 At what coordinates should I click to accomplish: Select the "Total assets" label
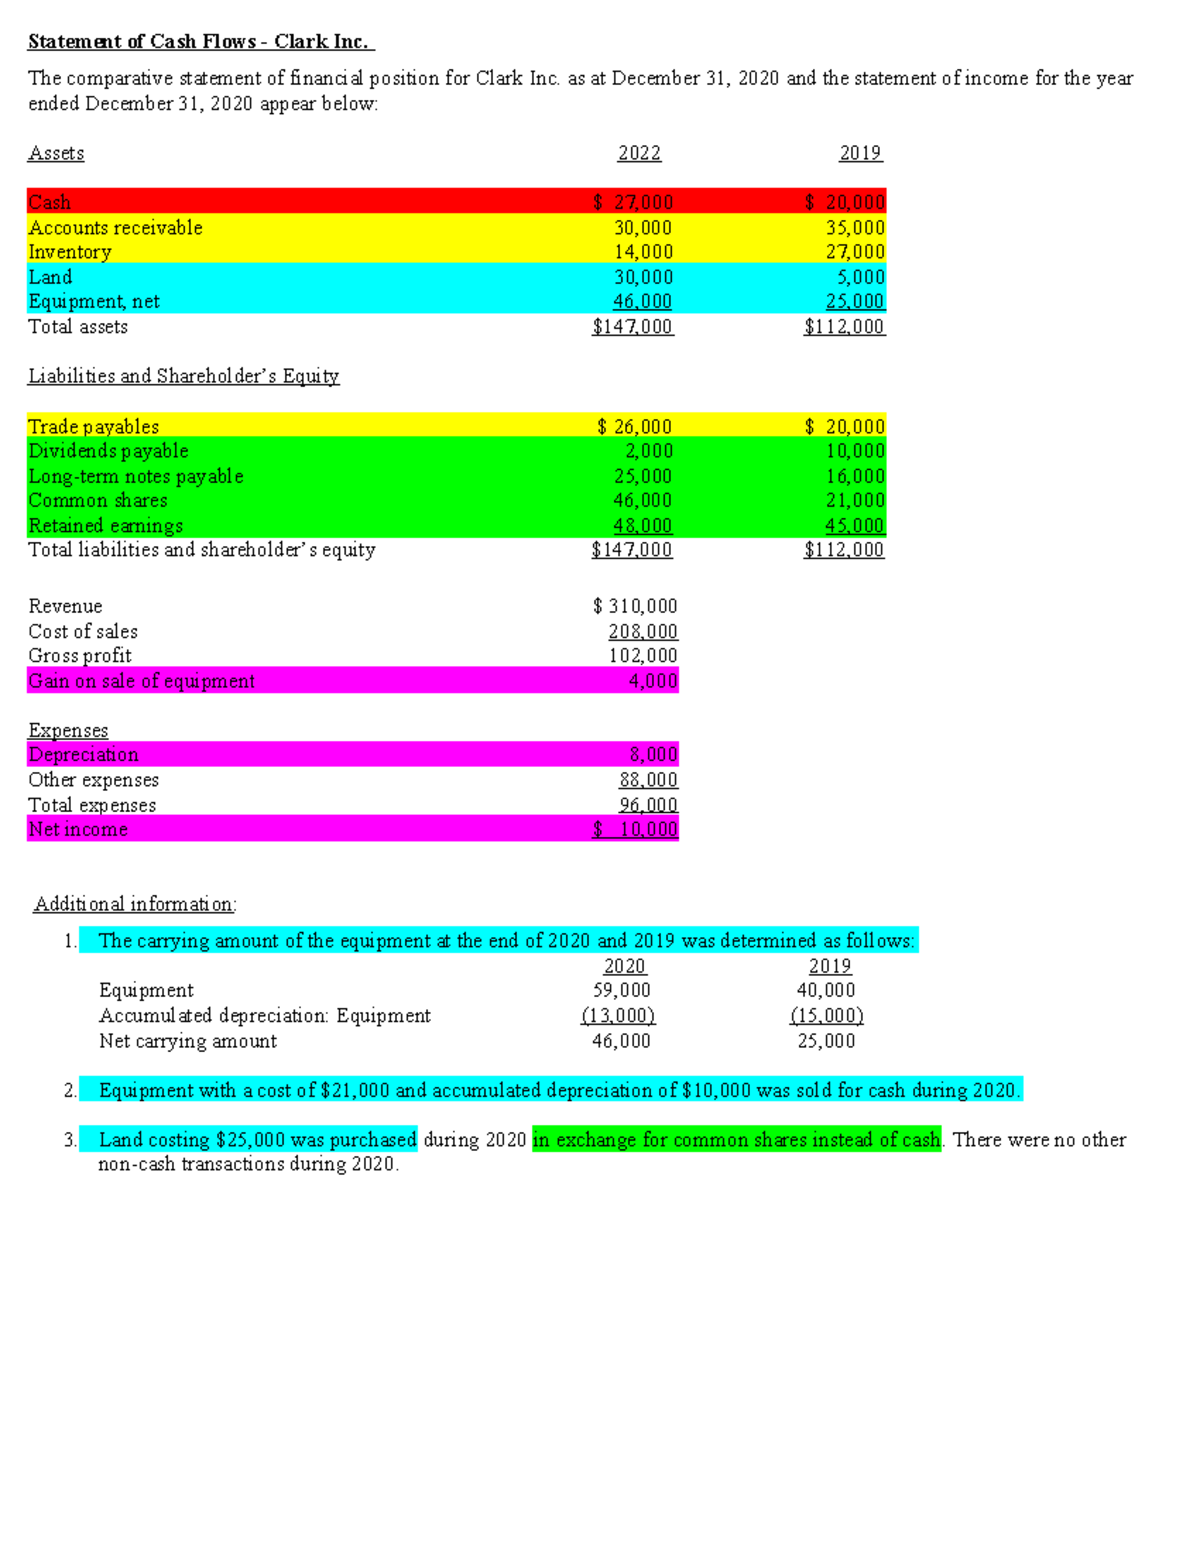[78, 326]
